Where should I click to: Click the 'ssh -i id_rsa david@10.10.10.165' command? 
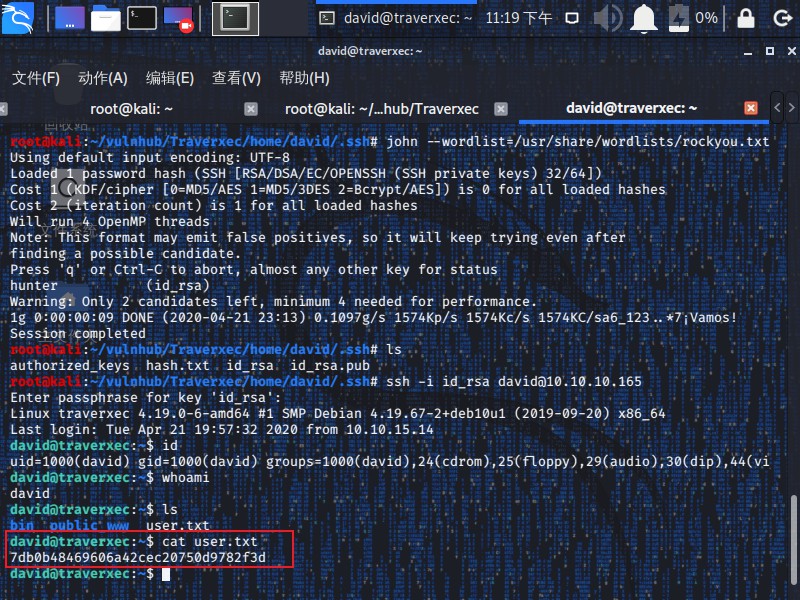click(x=514, y=381)
